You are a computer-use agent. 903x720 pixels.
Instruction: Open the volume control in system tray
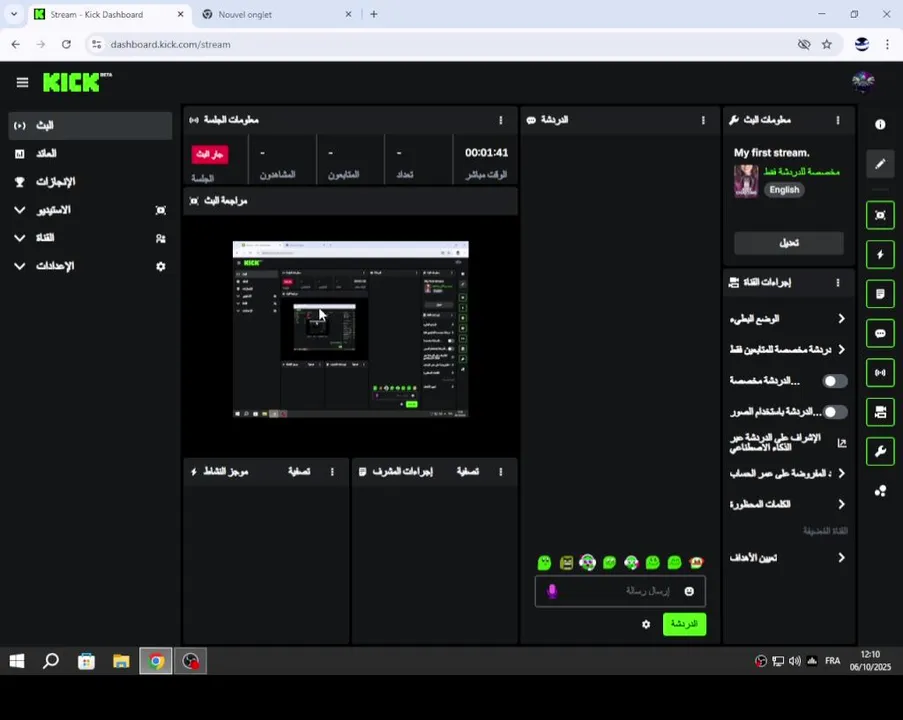point(795,661)
